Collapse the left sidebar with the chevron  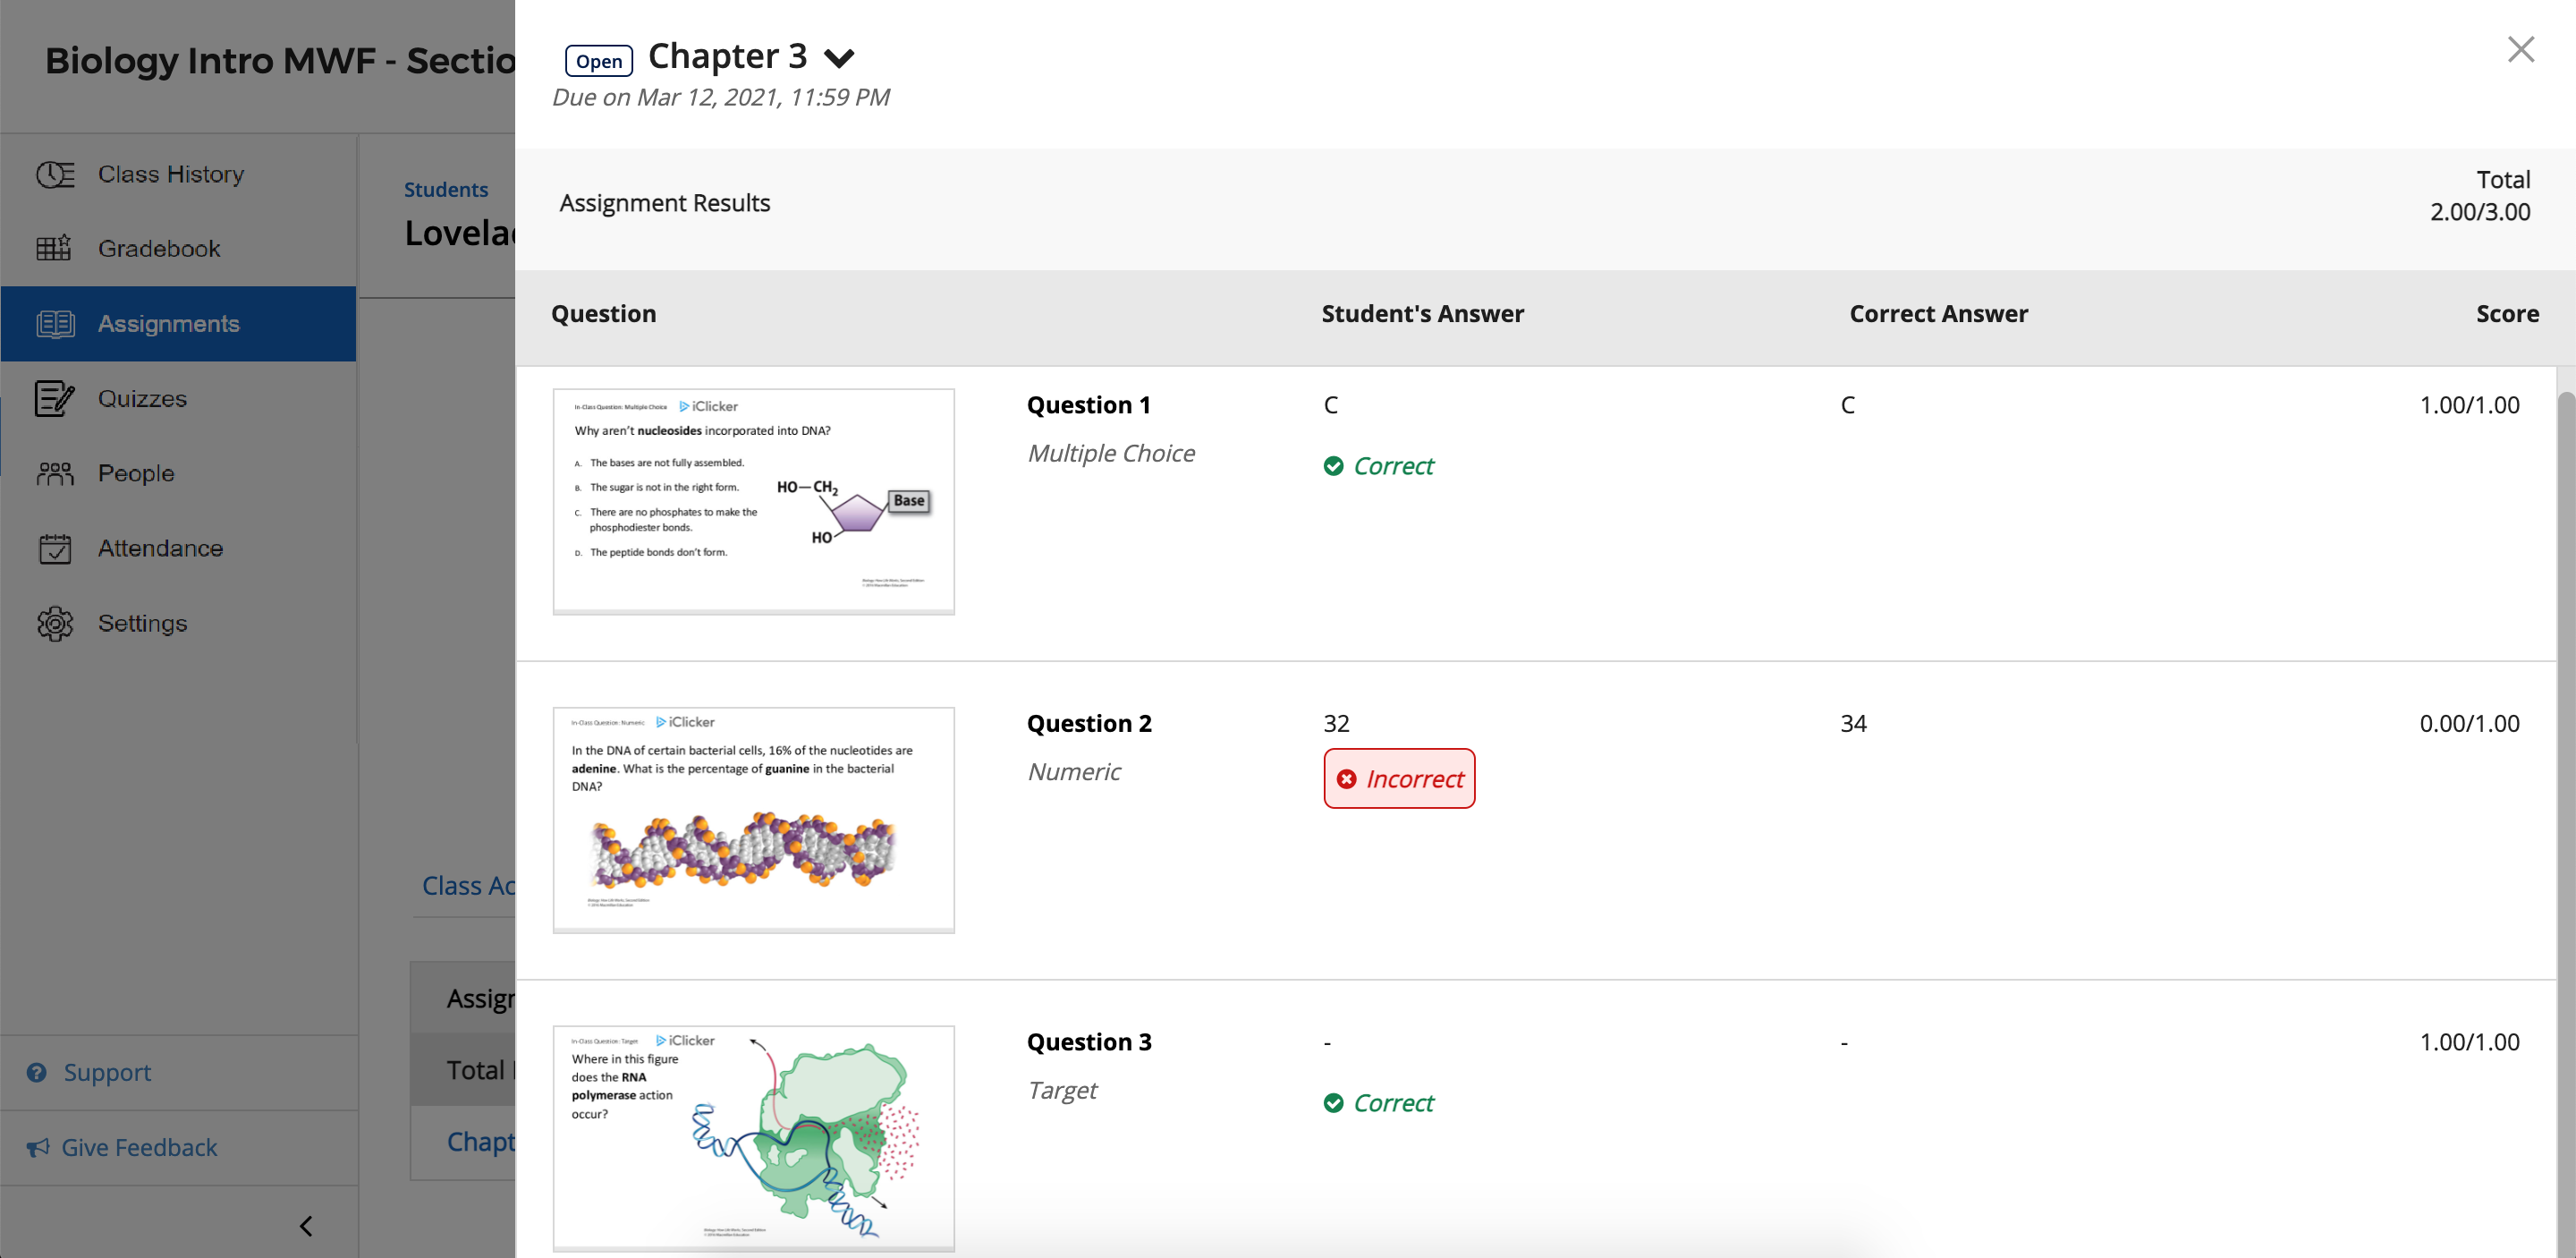tap(307, 1224)
